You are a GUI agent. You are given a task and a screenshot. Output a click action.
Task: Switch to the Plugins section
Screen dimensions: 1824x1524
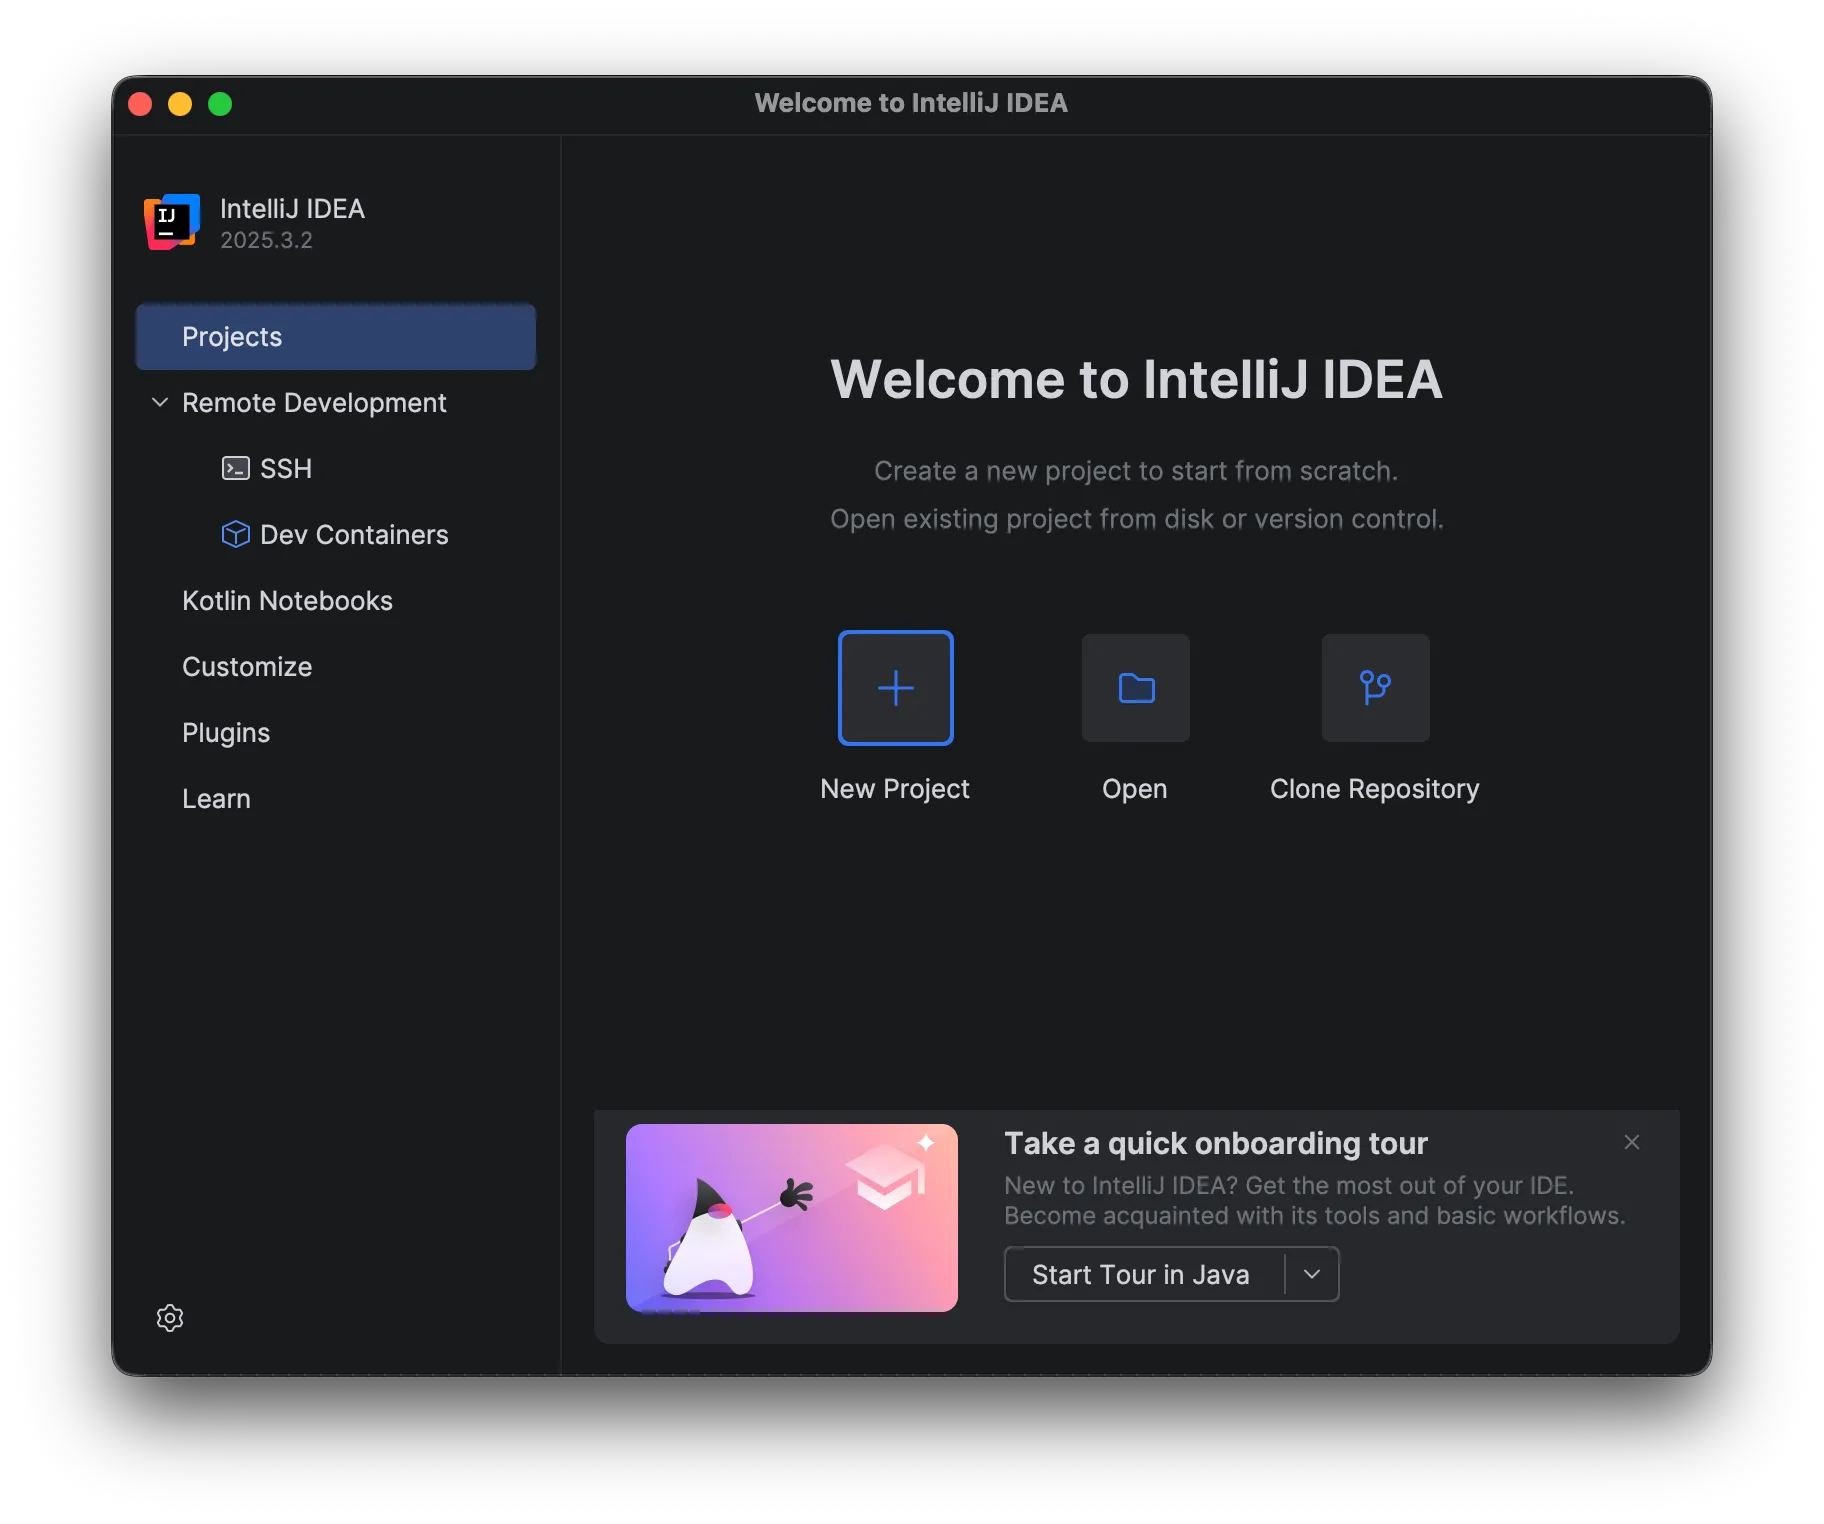pyautogui.click(x=226, y=732)
